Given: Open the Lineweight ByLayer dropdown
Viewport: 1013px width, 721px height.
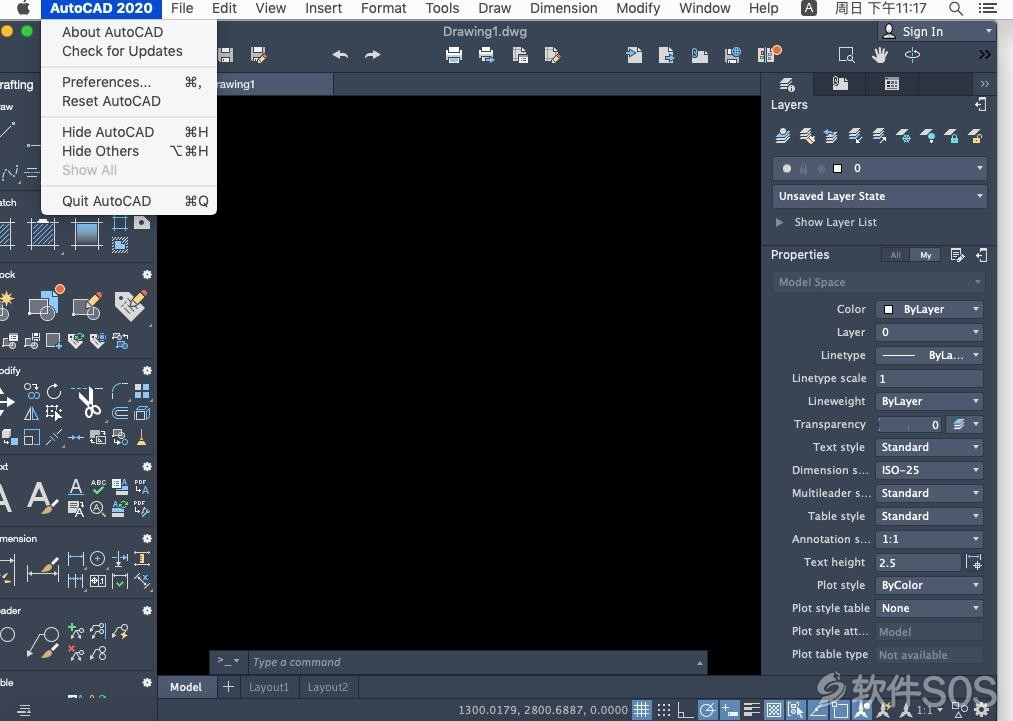Looking at the screenshot, I should click(x=930, y=401).
